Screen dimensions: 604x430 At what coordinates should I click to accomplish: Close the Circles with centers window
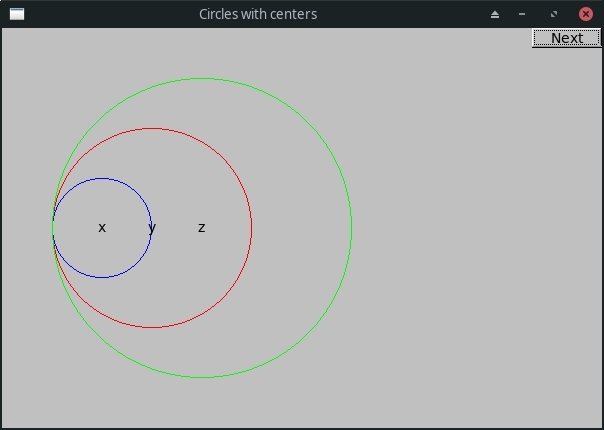point(586,14)
